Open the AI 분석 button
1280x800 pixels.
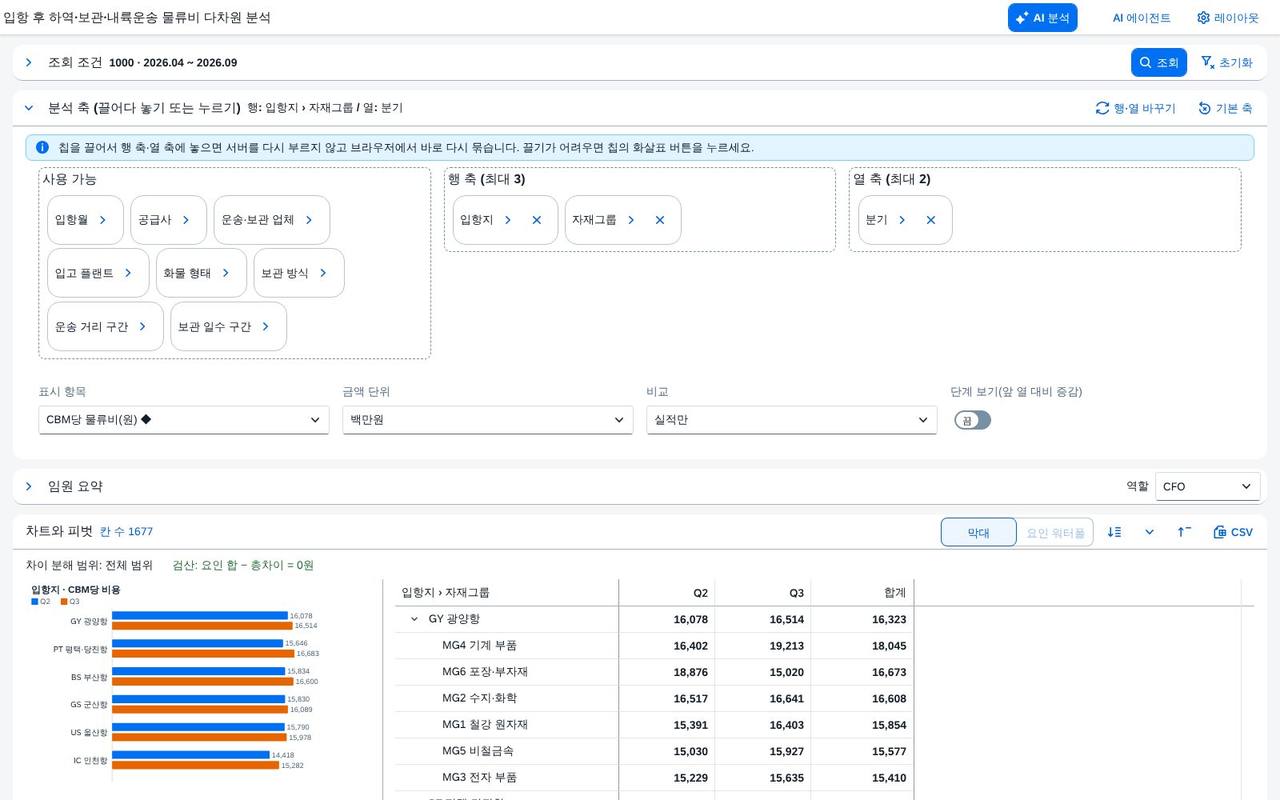(x=1042, y=18)
